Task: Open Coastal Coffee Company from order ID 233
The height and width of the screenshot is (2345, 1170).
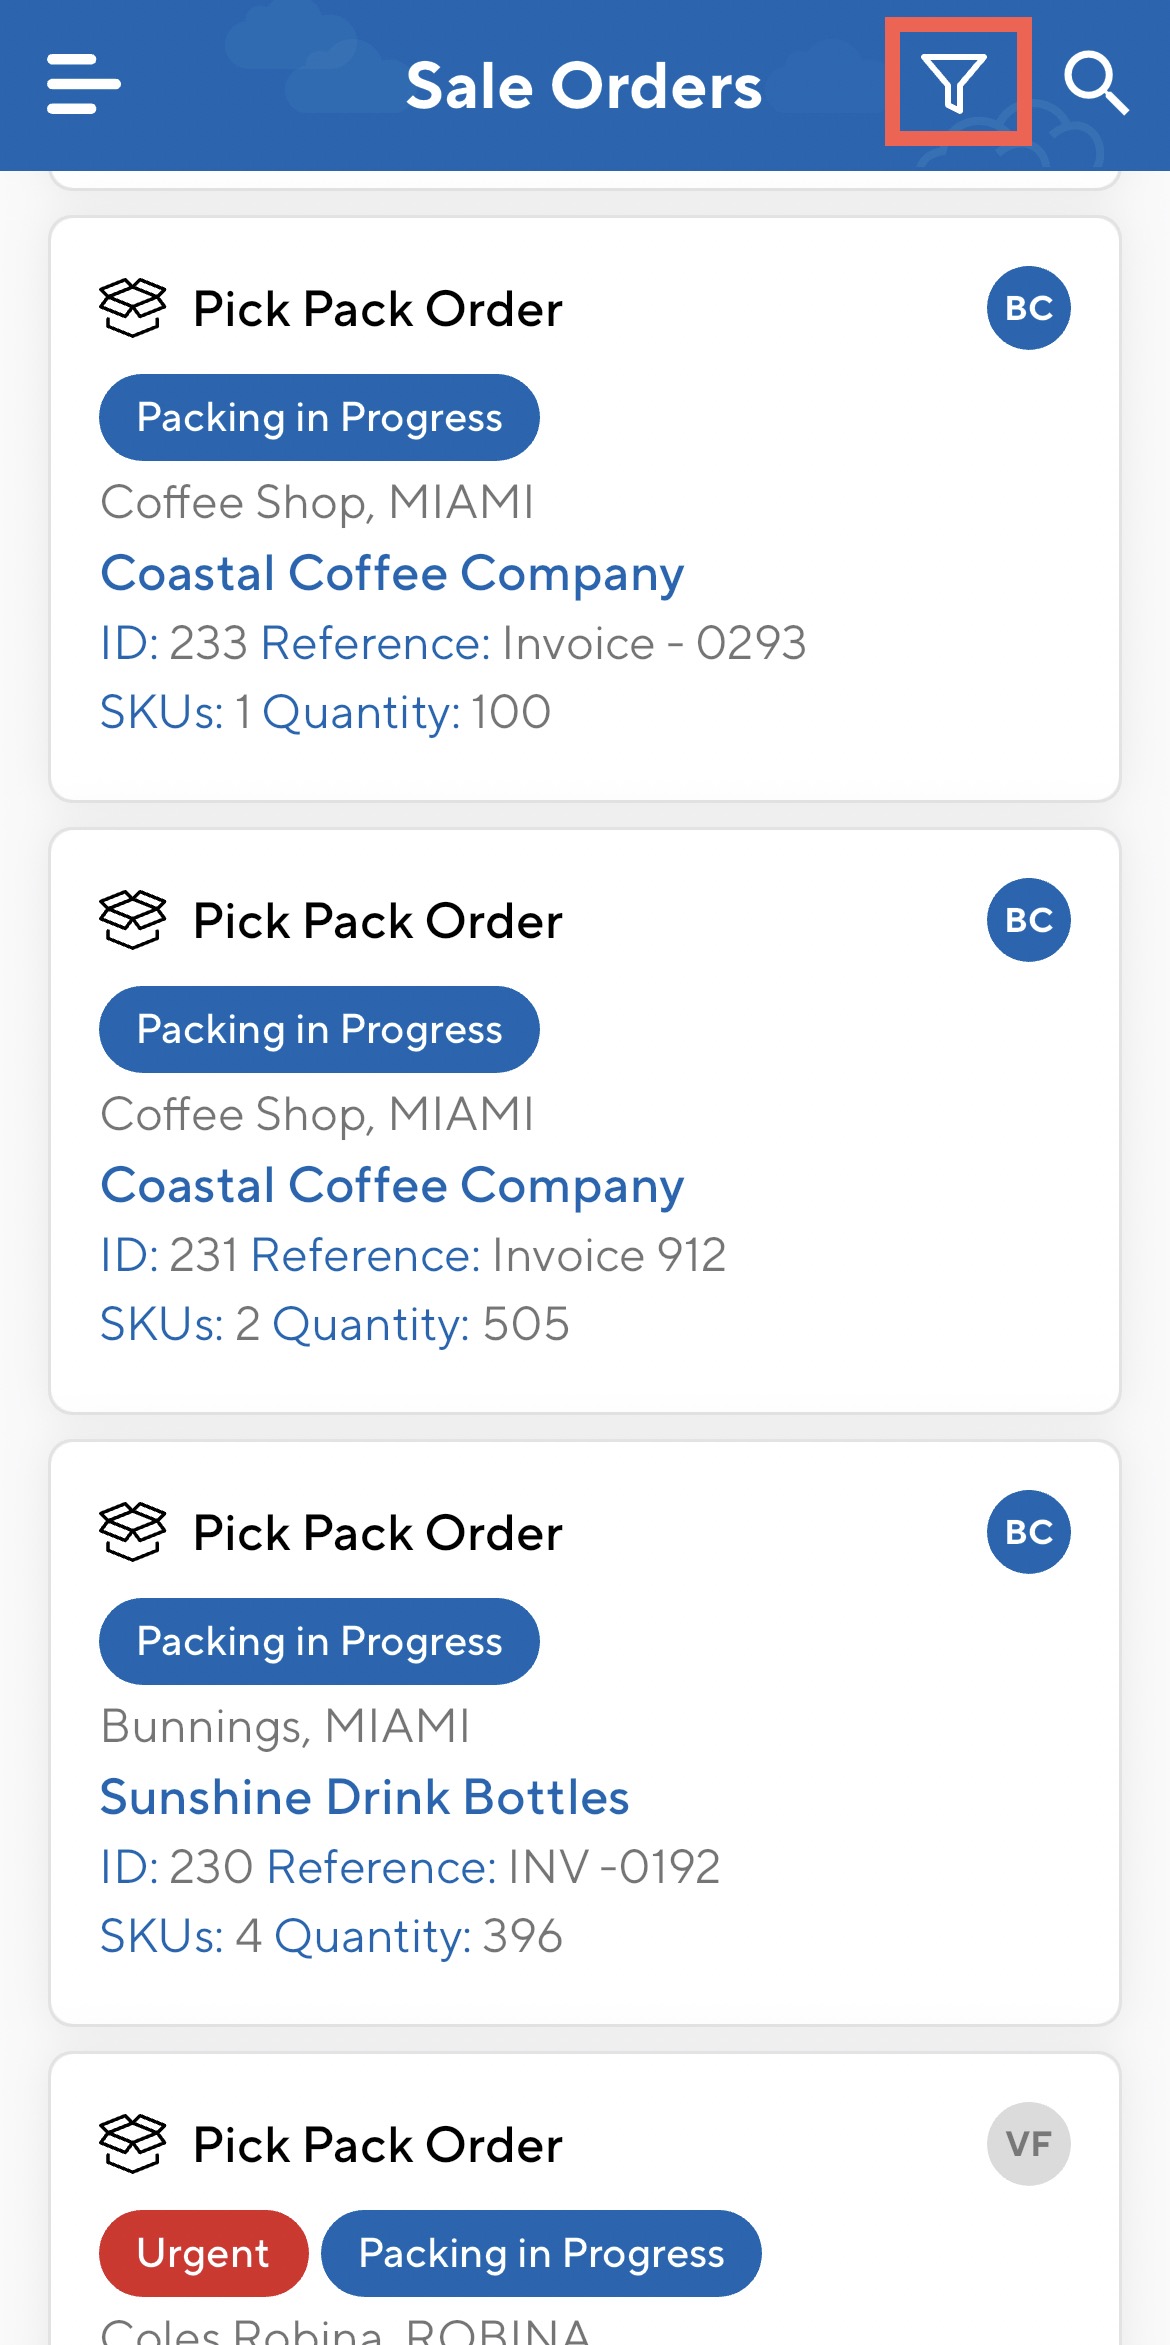Action: pos(392,573)
